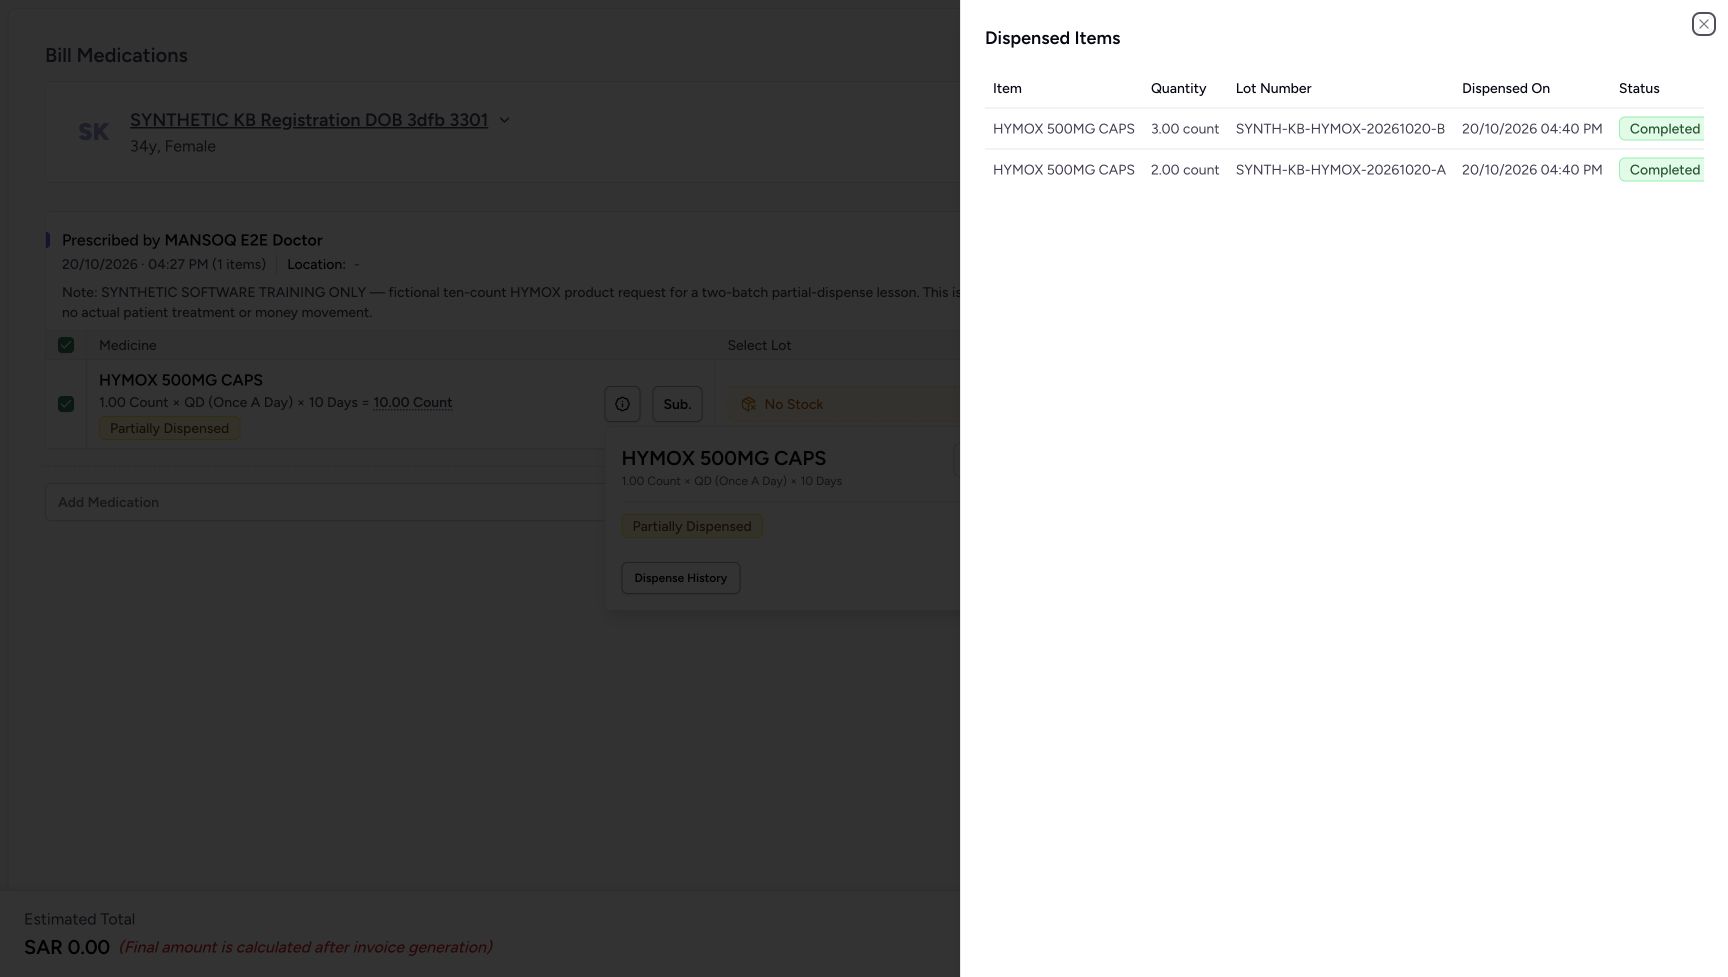
Task: Click the Status column header
Action: [1639, 88]
